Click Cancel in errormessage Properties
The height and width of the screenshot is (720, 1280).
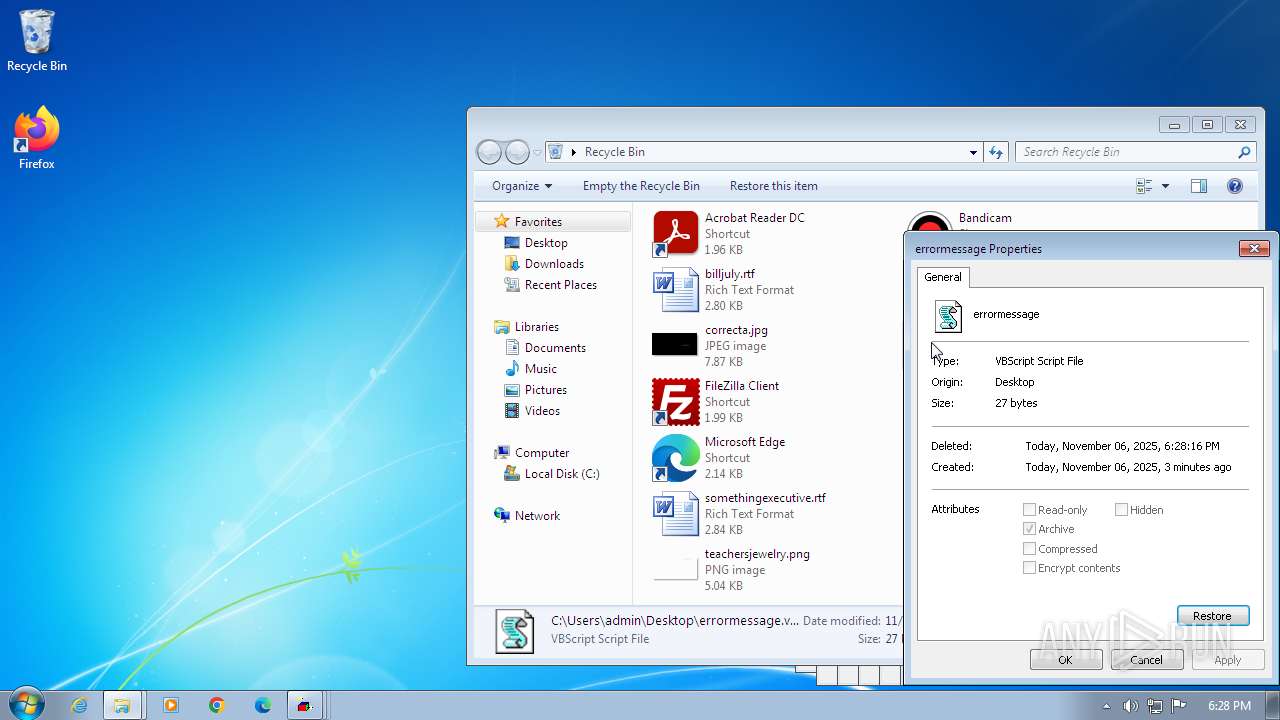click(1147, 660)
